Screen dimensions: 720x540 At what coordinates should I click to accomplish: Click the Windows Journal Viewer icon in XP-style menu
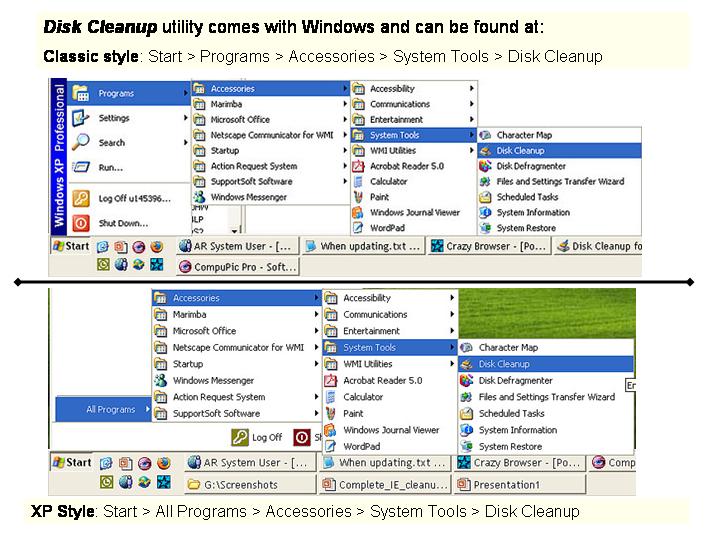[331, 430]
